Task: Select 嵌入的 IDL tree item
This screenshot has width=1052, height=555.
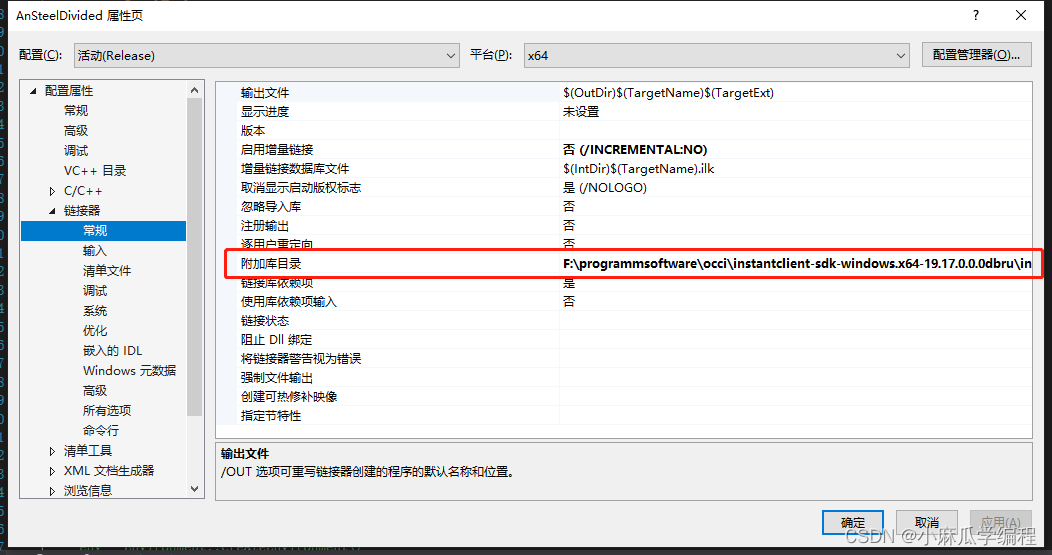Action: coord(112,350)
